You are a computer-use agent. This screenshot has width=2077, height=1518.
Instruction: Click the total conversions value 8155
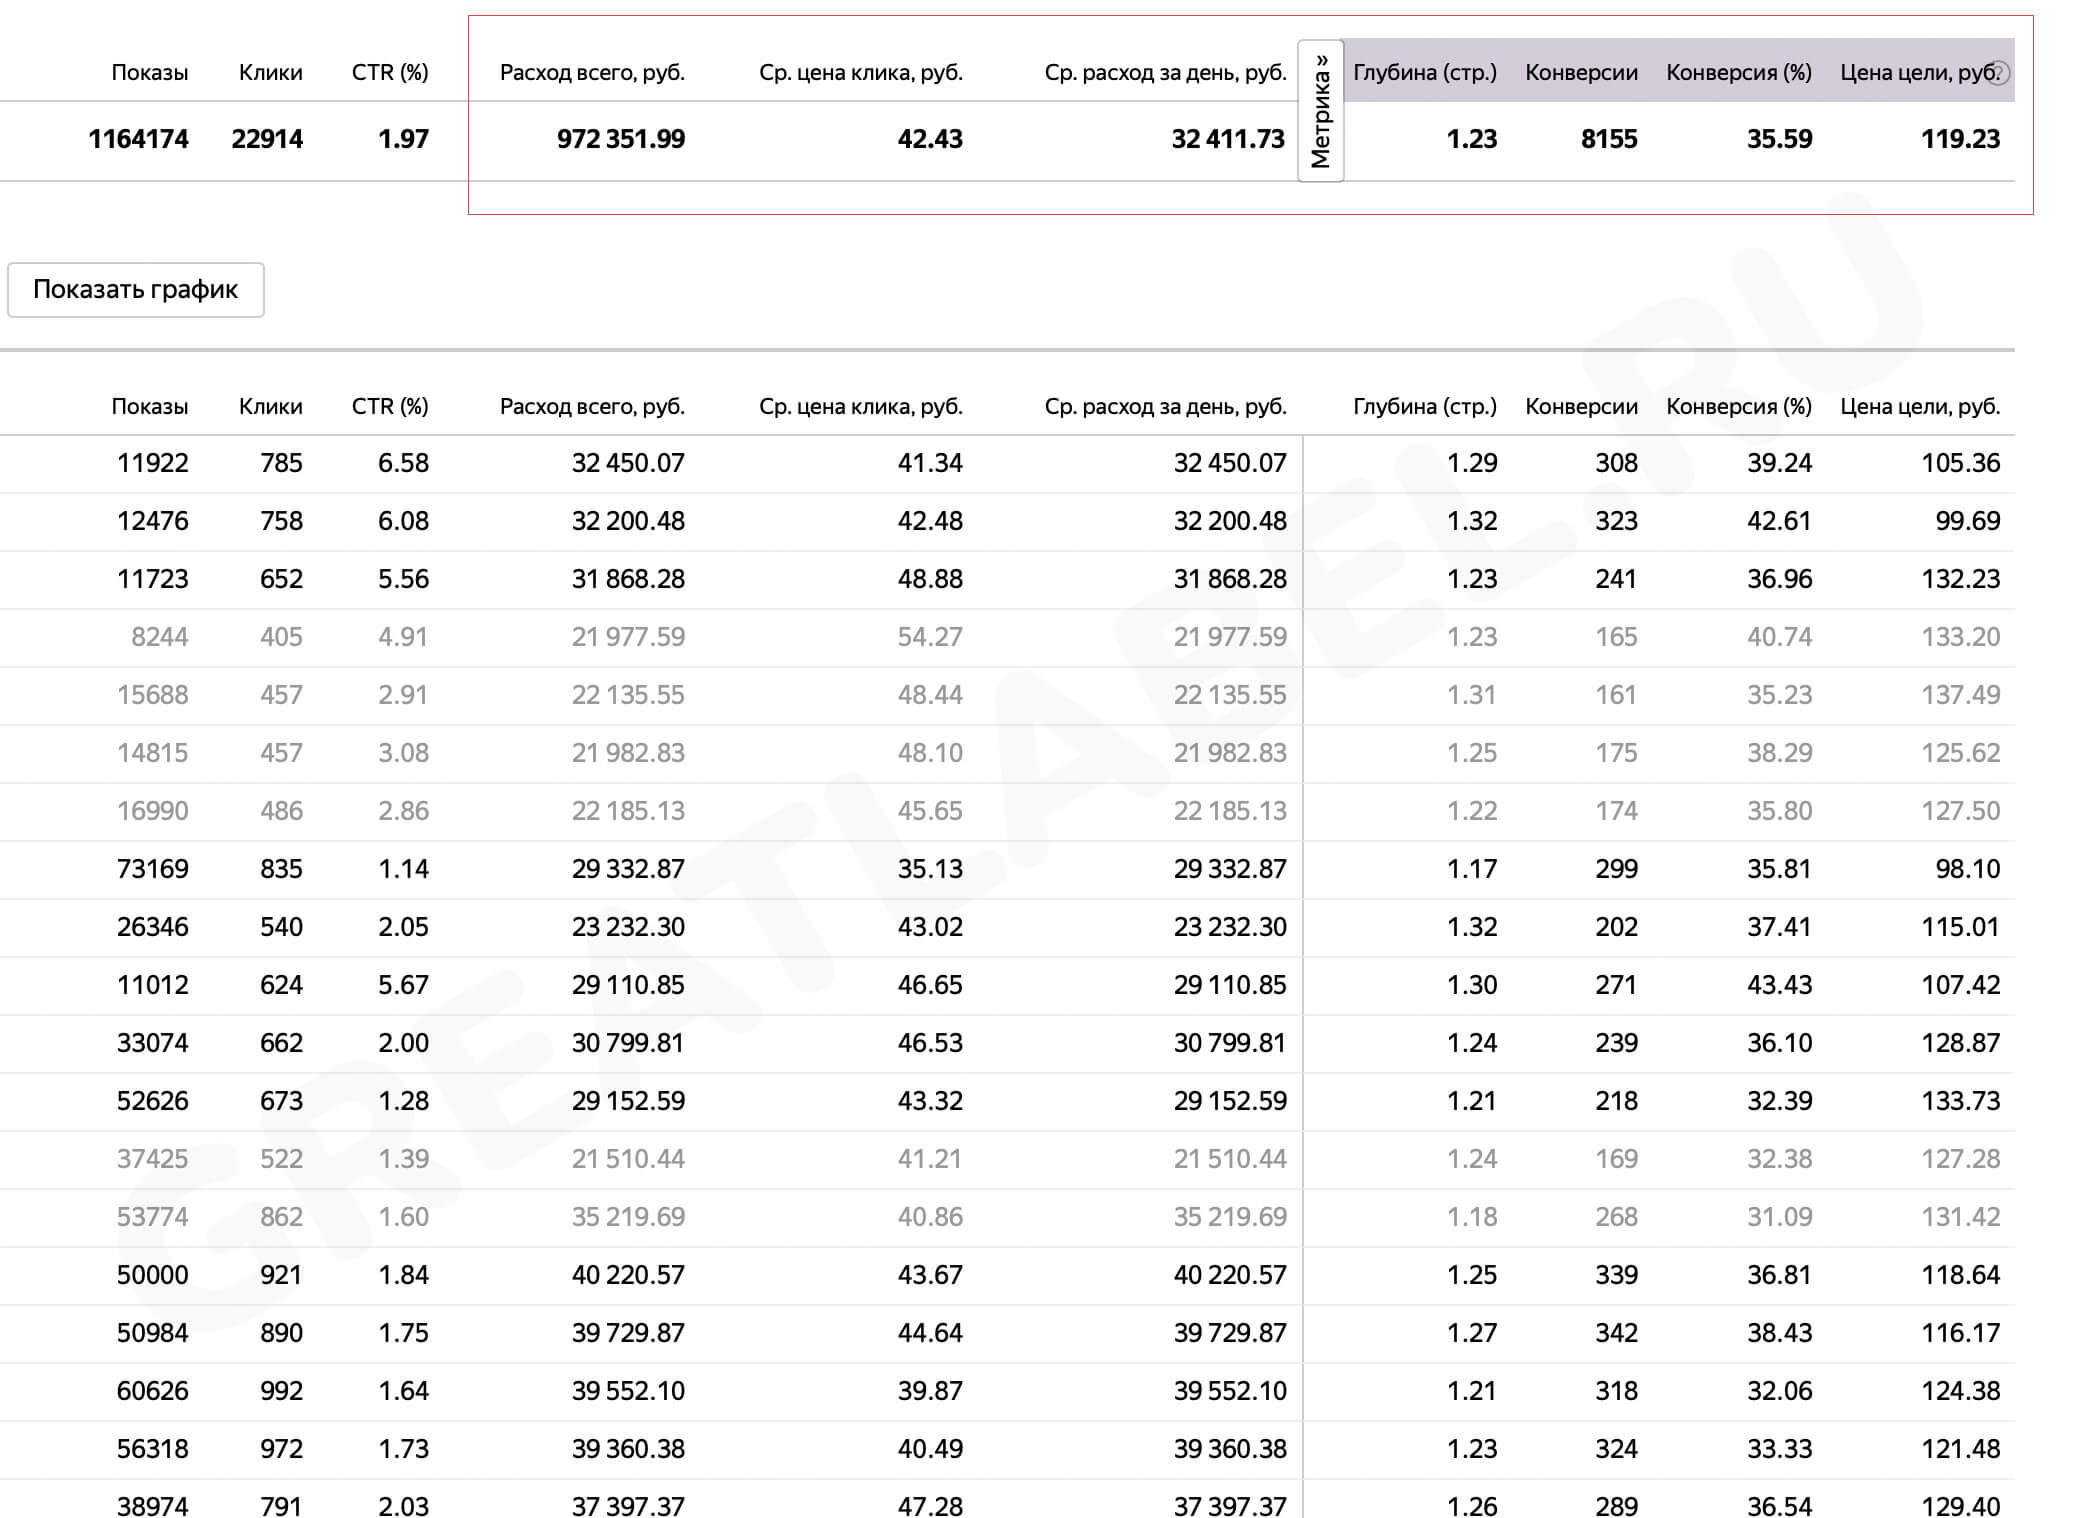coord(1609,139)
